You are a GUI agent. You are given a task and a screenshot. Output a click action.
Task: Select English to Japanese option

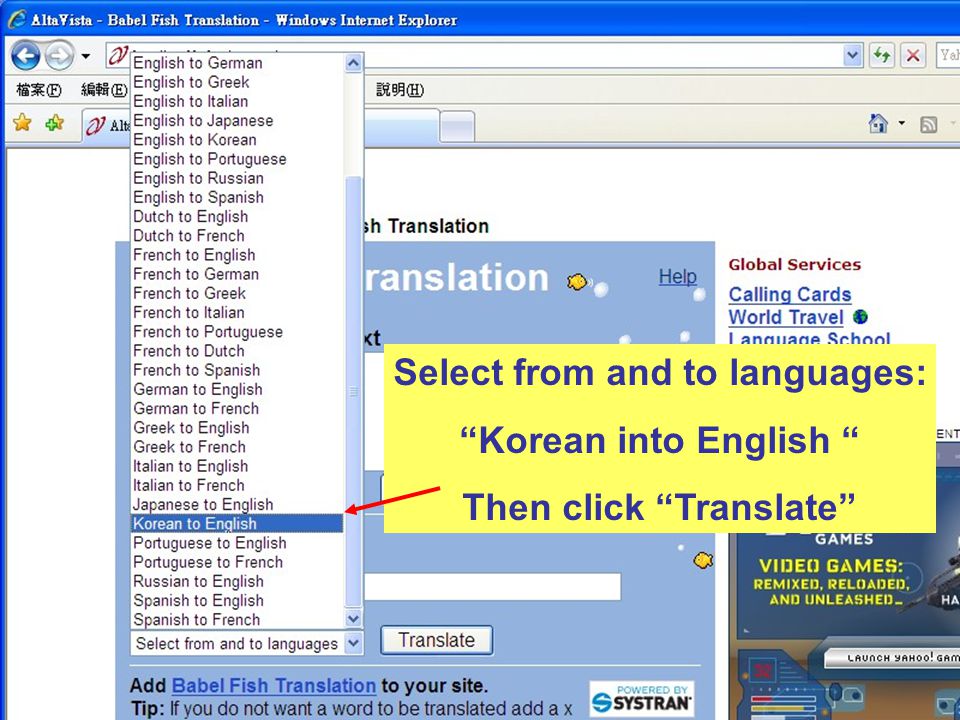coord(238,121)
